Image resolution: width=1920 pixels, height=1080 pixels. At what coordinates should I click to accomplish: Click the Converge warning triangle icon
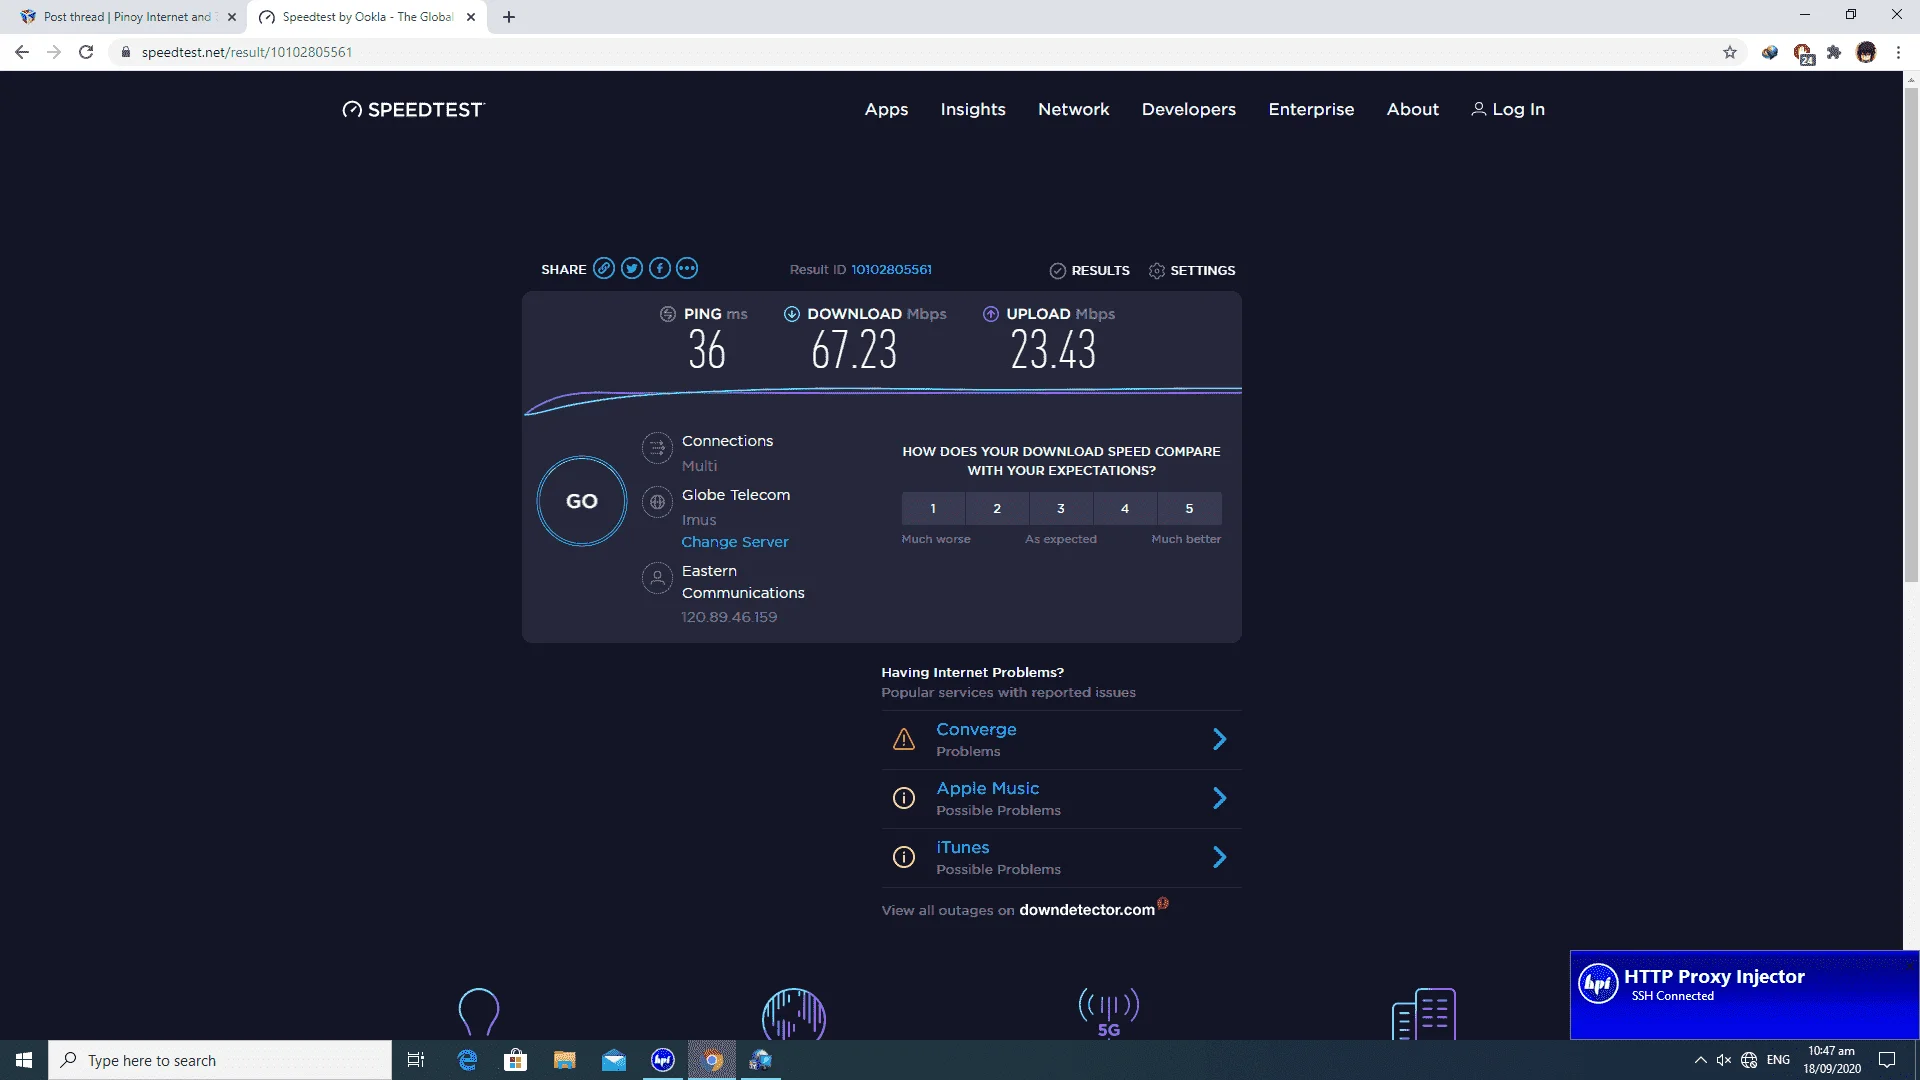coord(904,739)
